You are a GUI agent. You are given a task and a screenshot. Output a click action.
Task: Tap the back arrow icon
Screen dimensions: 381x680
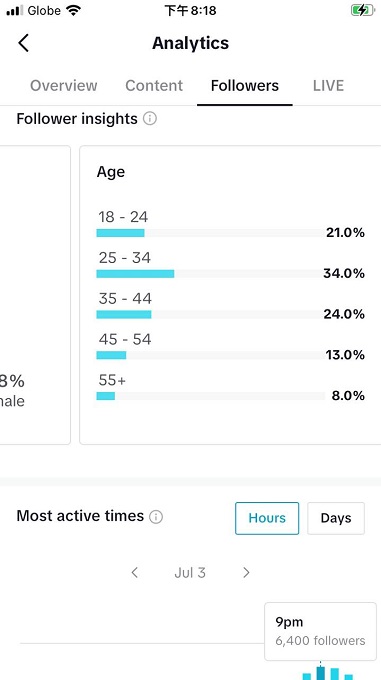pyautogui.click(x=23, y=43)
